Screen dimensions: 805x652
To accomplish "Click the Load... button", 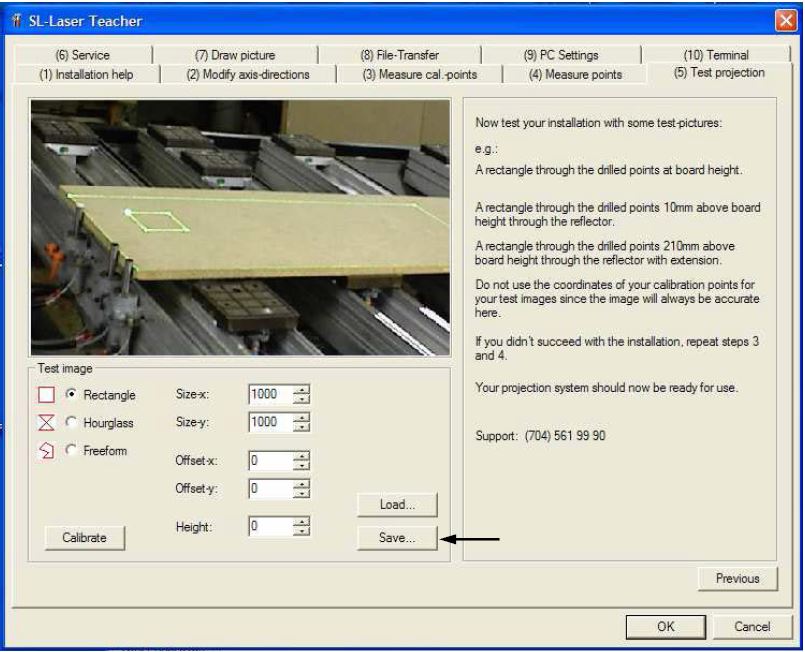I will [x=397, y=505].
